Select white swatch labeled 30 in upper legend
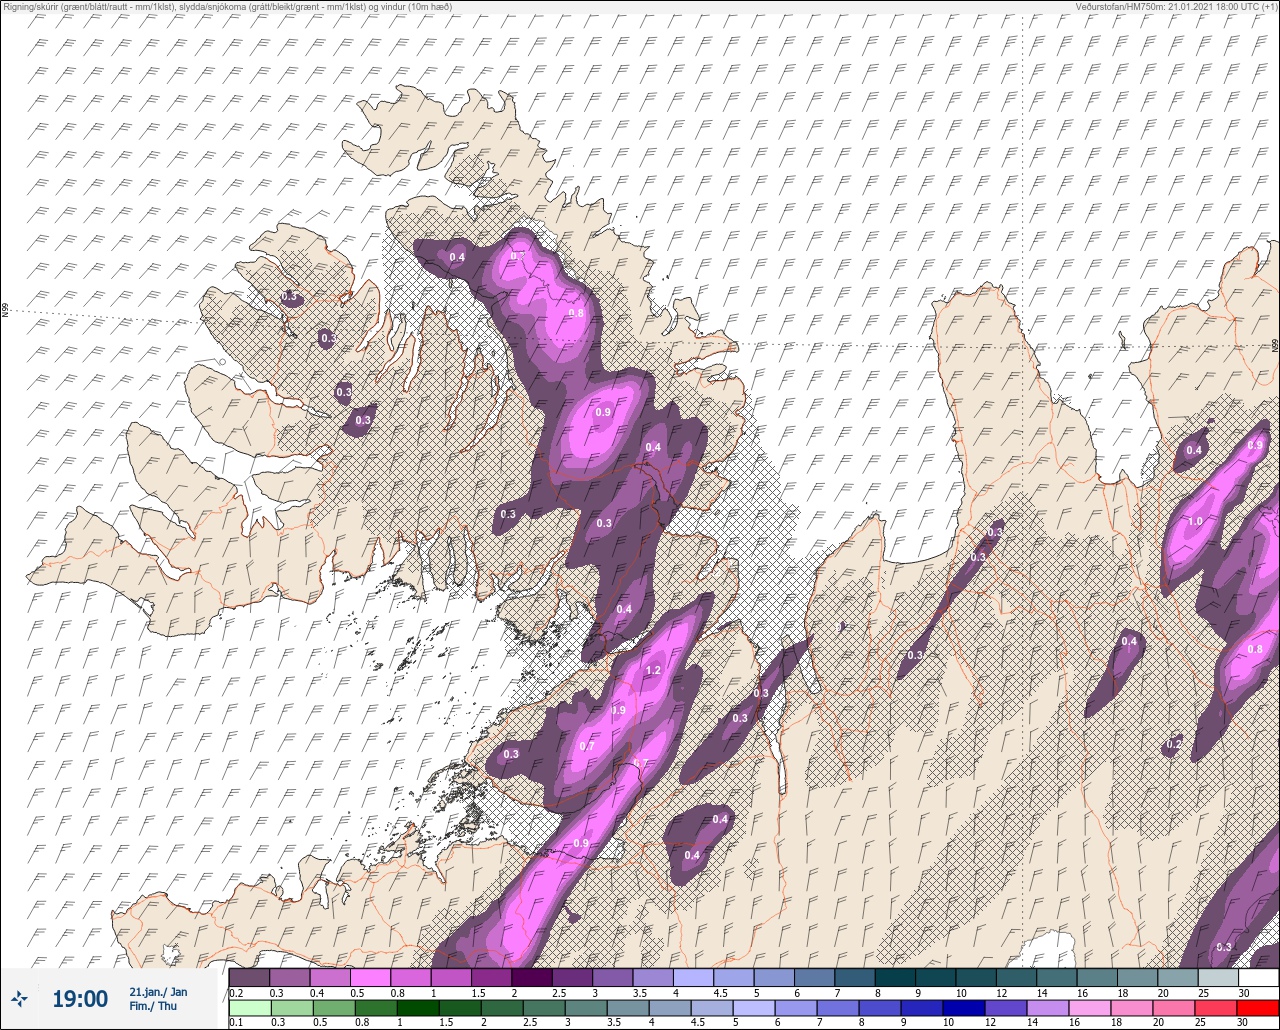Viewport: 1280px width, 1030px height. [x=1258, y=977]
